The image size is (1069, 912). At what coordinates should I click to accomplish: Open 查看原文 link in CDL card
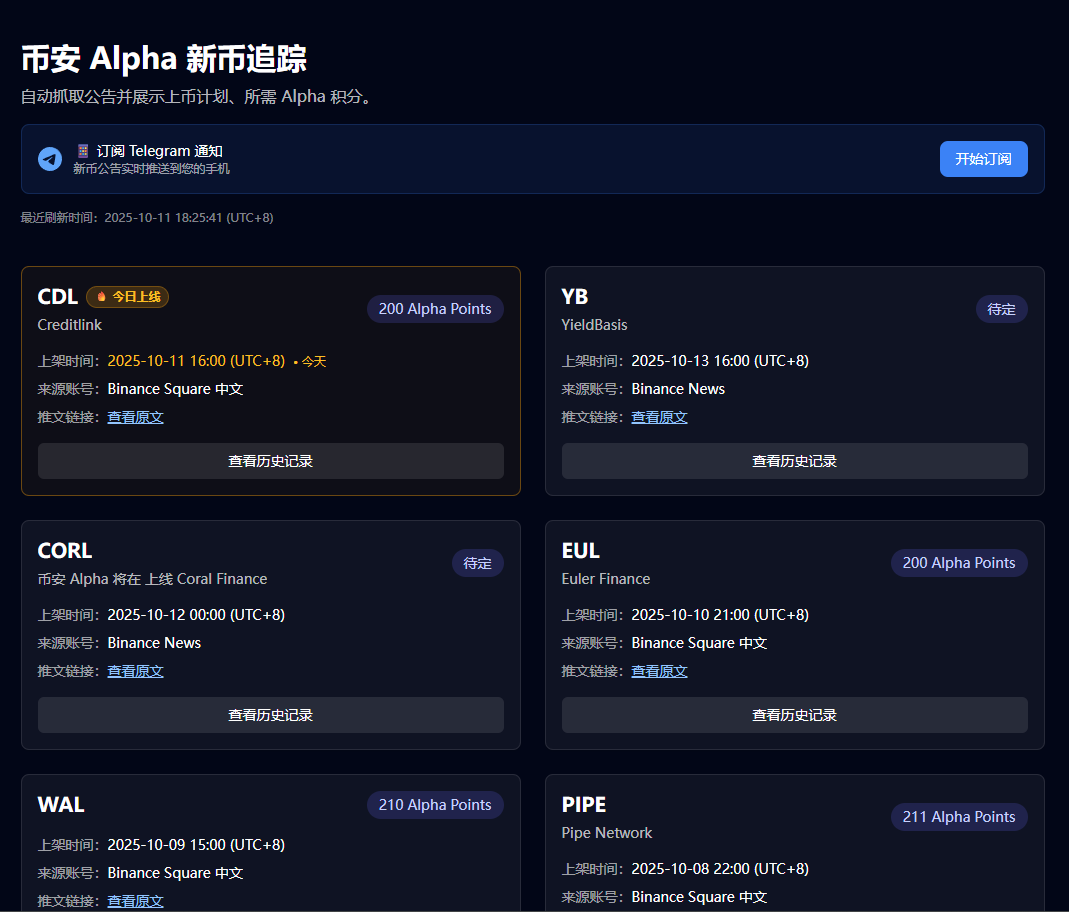click(135, 417)
